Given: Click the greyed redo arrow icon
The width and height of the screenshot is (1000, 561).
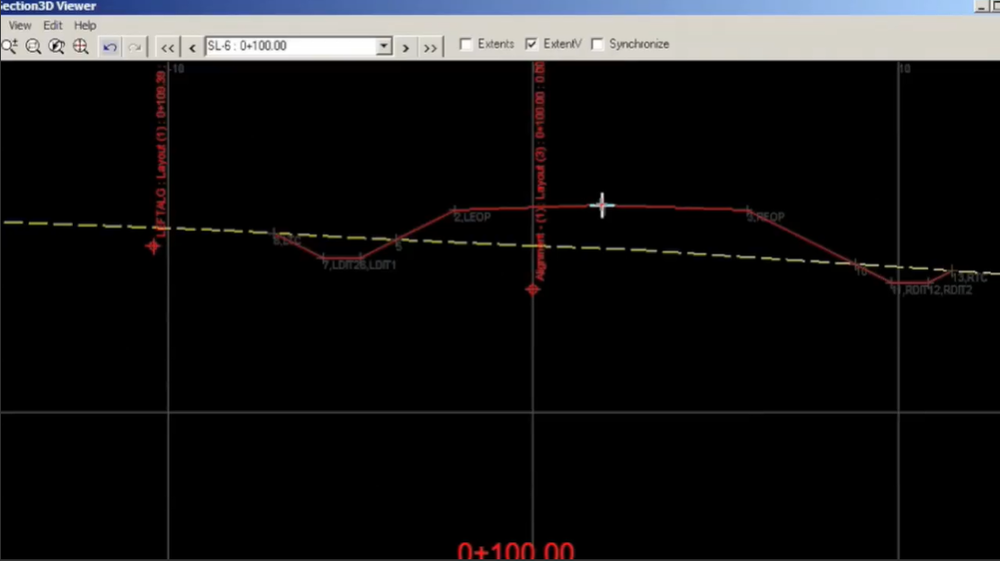Looking at the screenshot, I should point(134,47).
